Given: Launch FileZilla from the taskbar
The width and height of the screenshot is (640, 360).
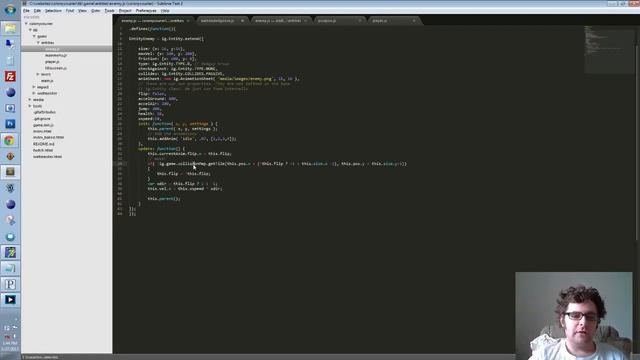Looking at the screenshot, I should tap(10, 76).
